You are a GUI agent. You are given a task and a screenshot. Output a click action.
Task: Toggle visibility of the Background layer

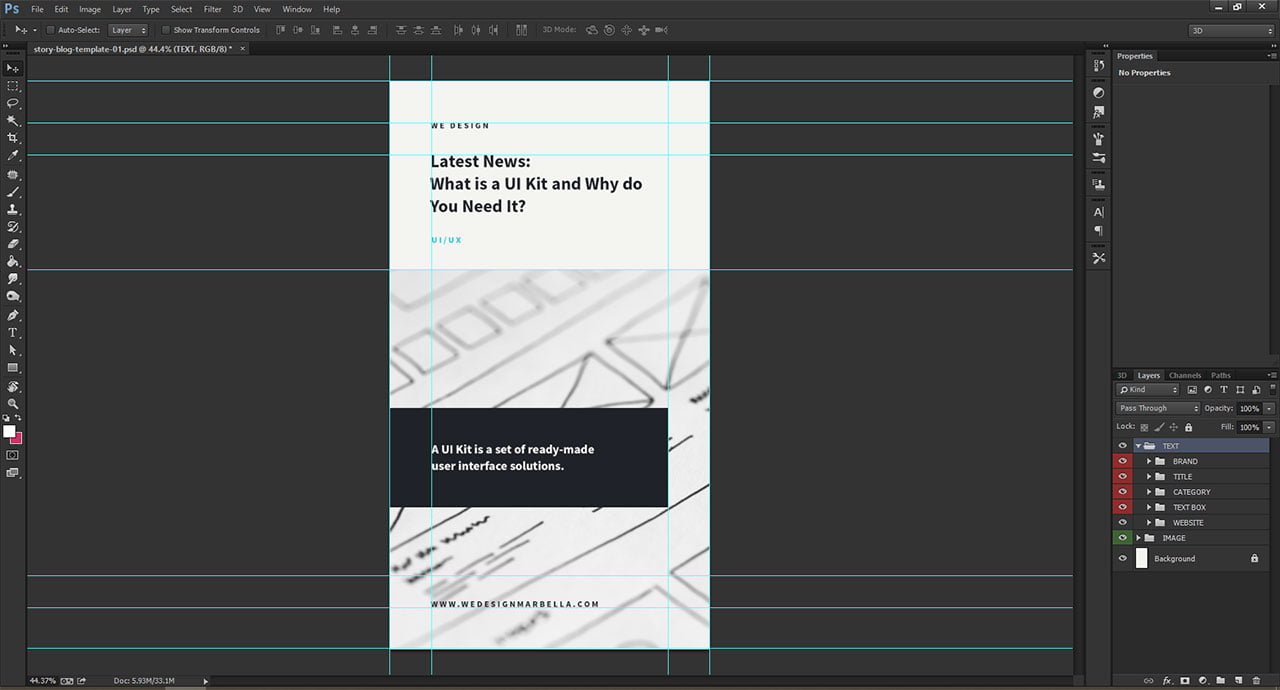pos(1123,557)
